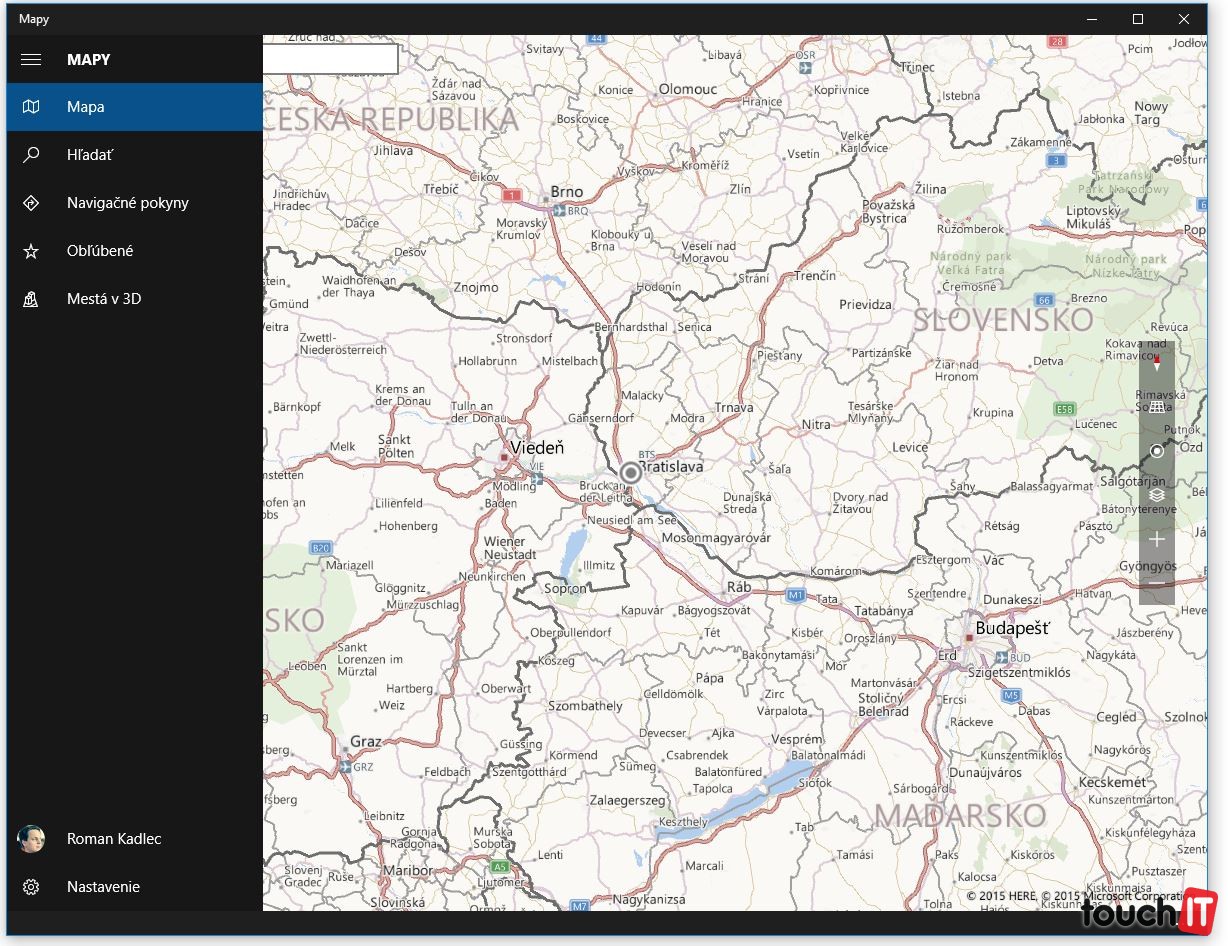Viewport: 1228px width, 946px height.
Task: Click the search text box
Action: click(330, 59)
